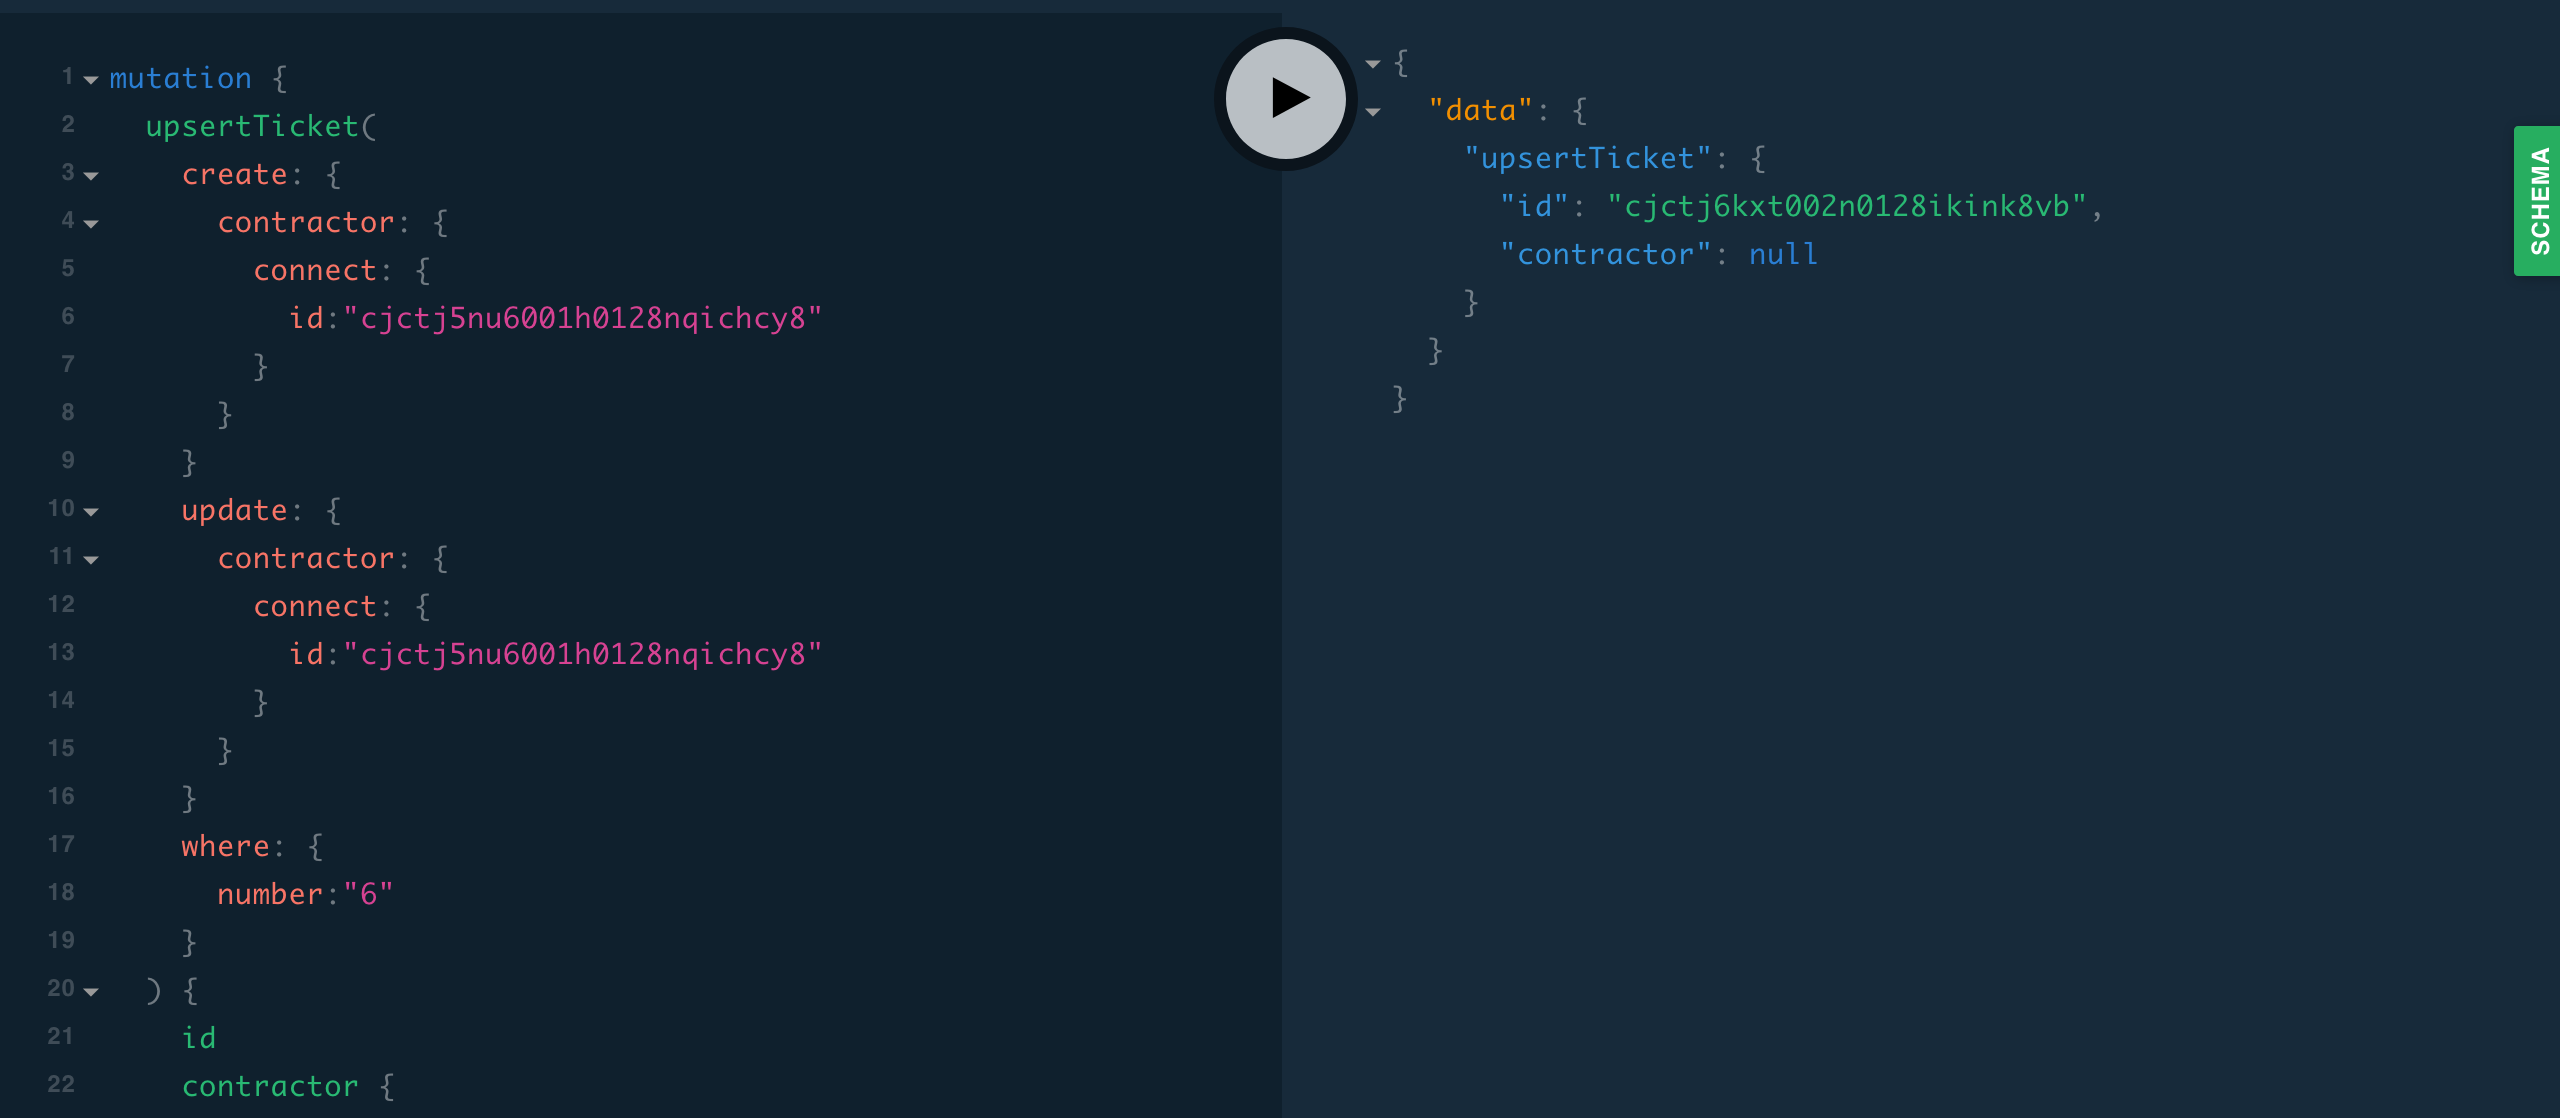2560x1118 pixels.
Task: Click the contractor id string on line 6
Action: 582,318
